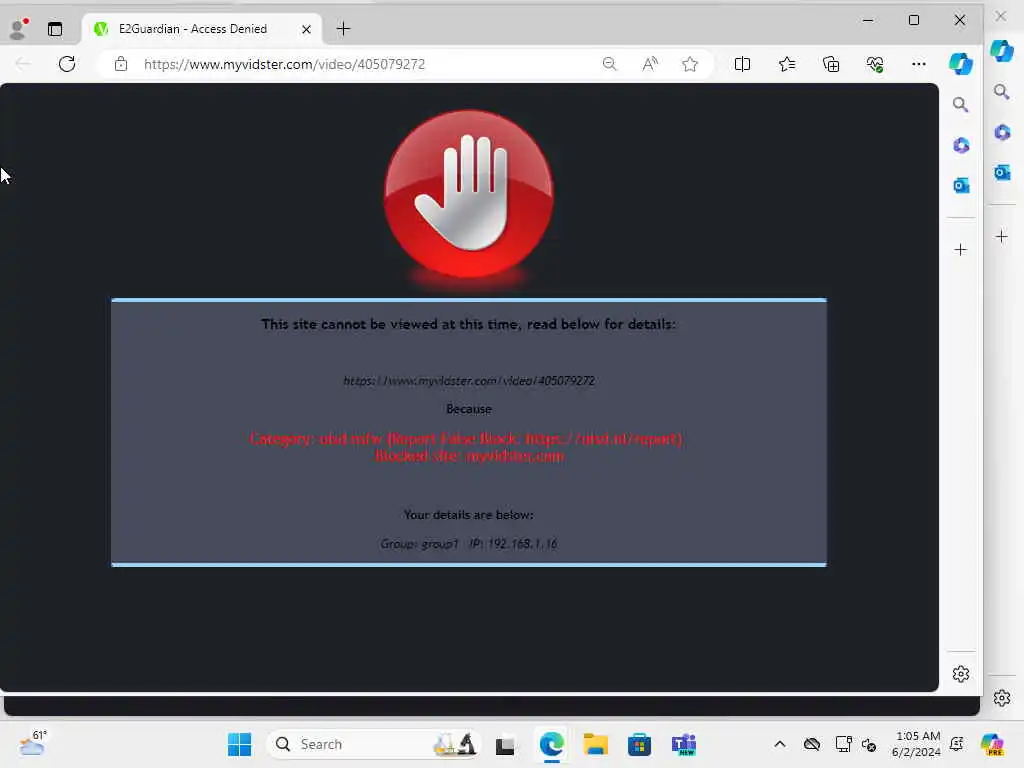Show hidden system tray icons
Viewport: 1024px width, 768px height.
tap(780, 744)
